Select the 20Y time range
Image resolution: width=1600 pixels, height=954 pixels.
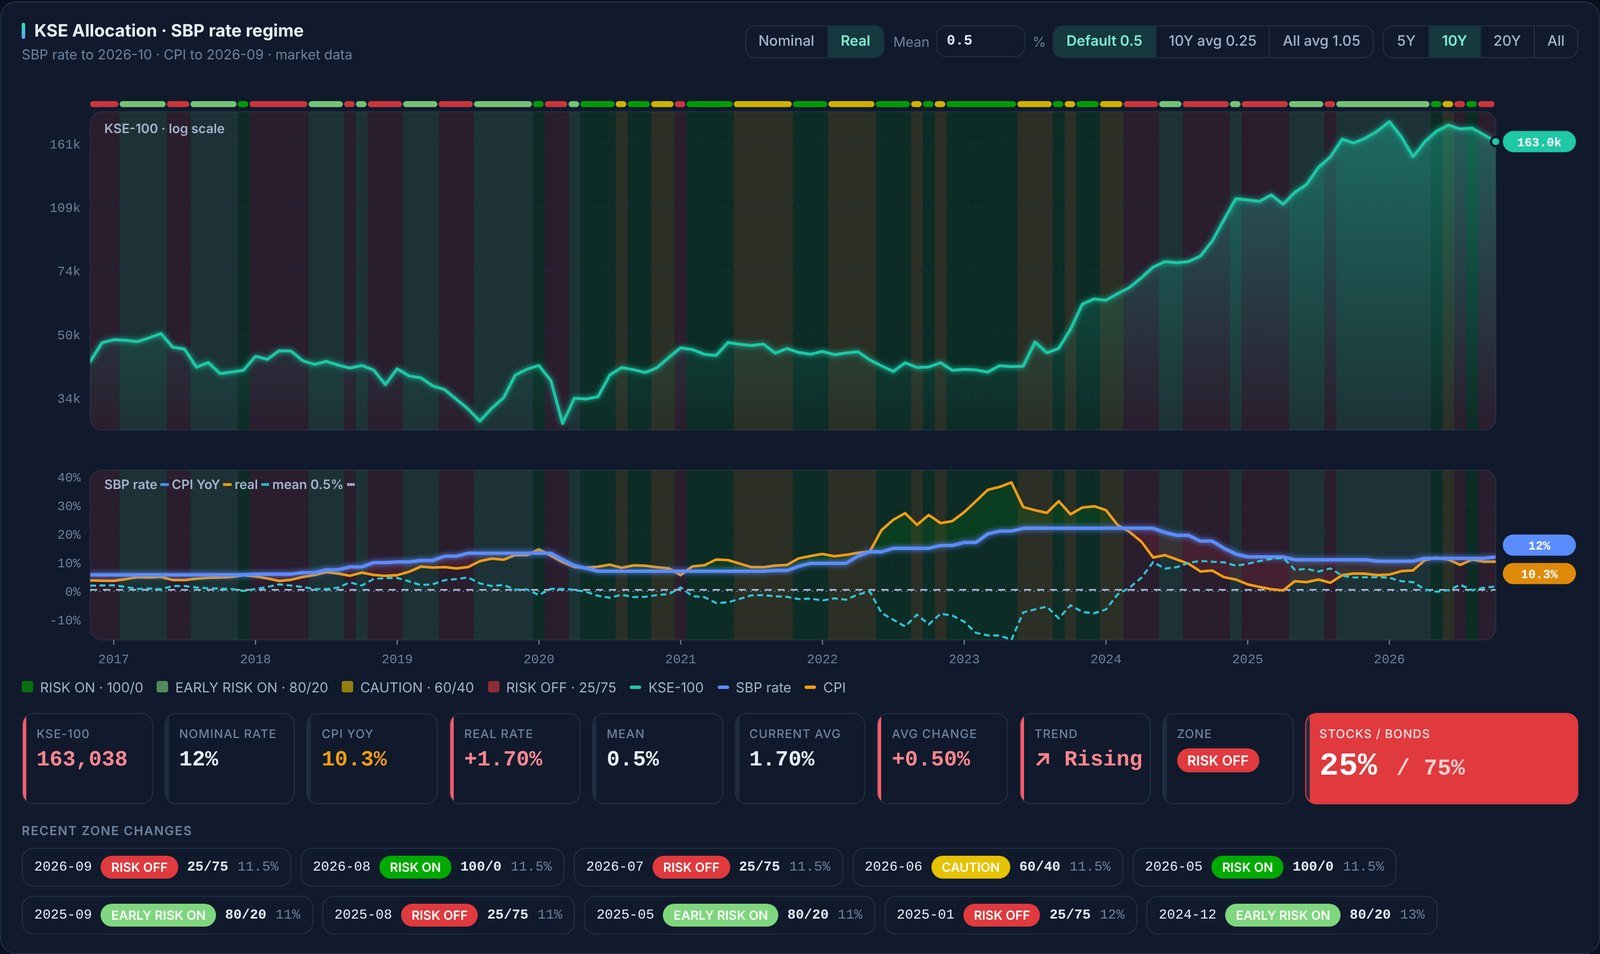pyautogui.click(x=1507, y=41)
